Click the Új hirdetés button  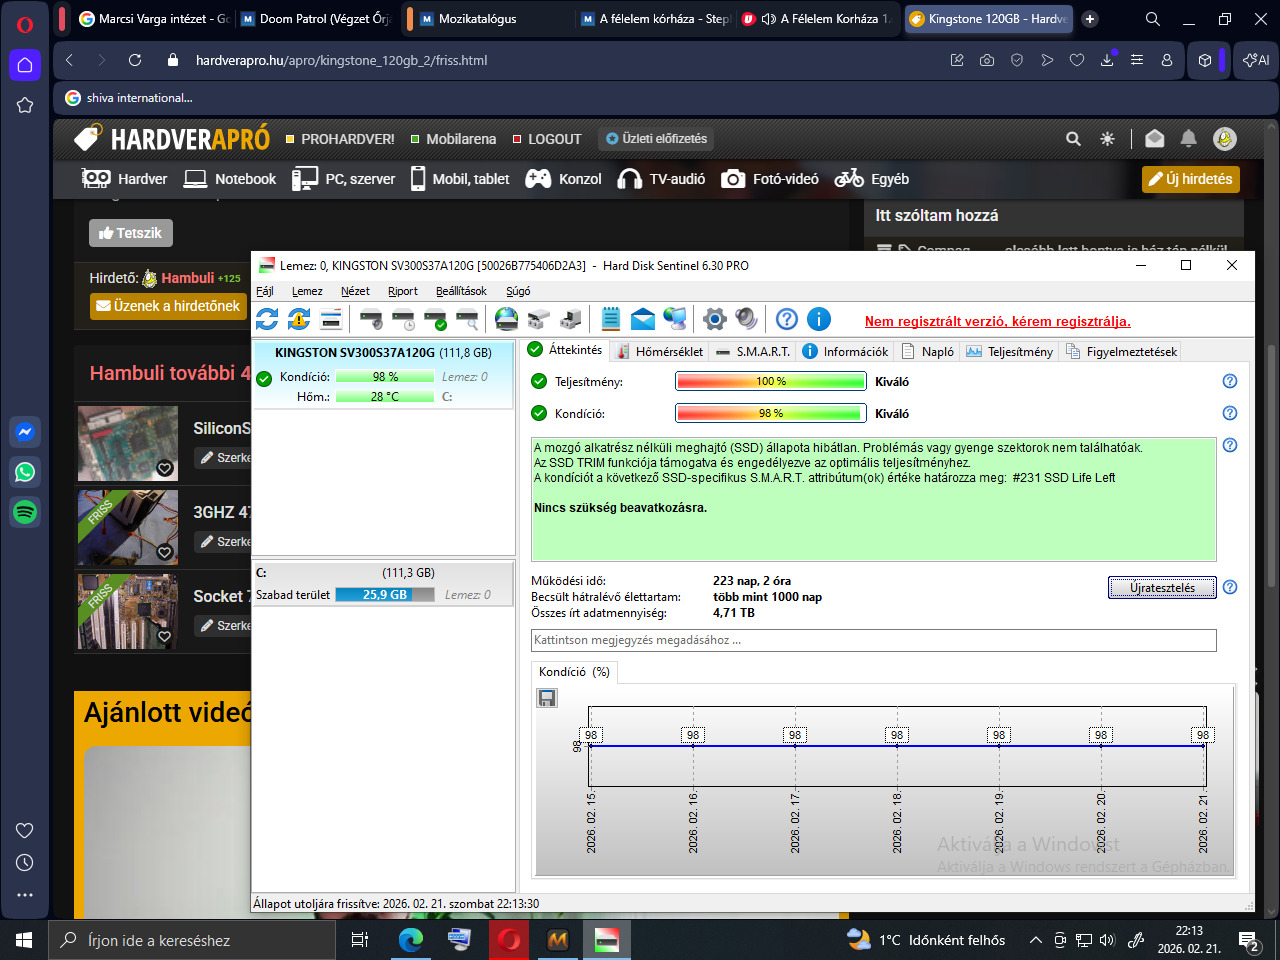click(1190, 179)
